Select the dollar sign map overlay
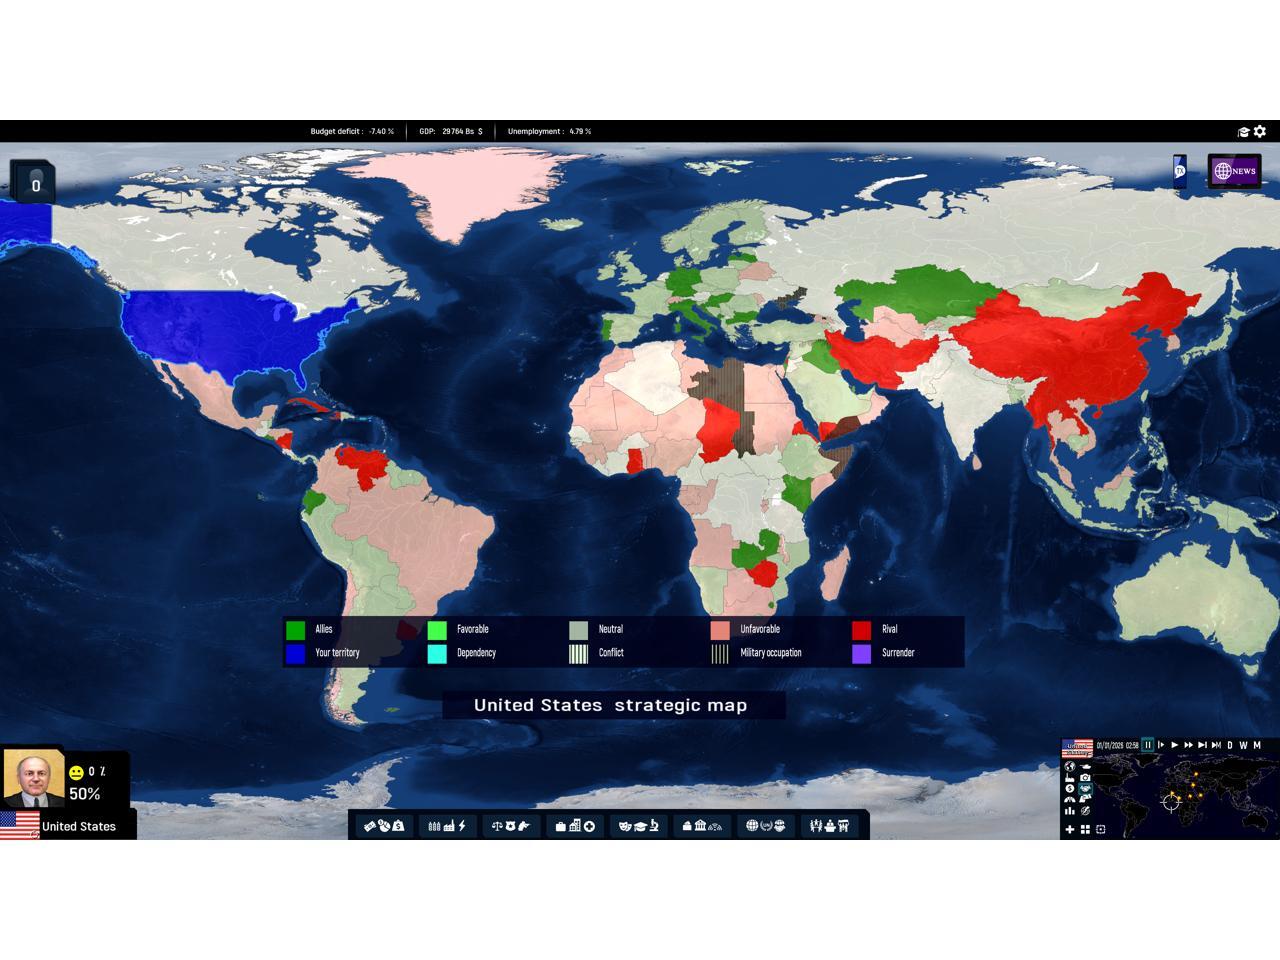1280x960 pixels. (1070, 789)
